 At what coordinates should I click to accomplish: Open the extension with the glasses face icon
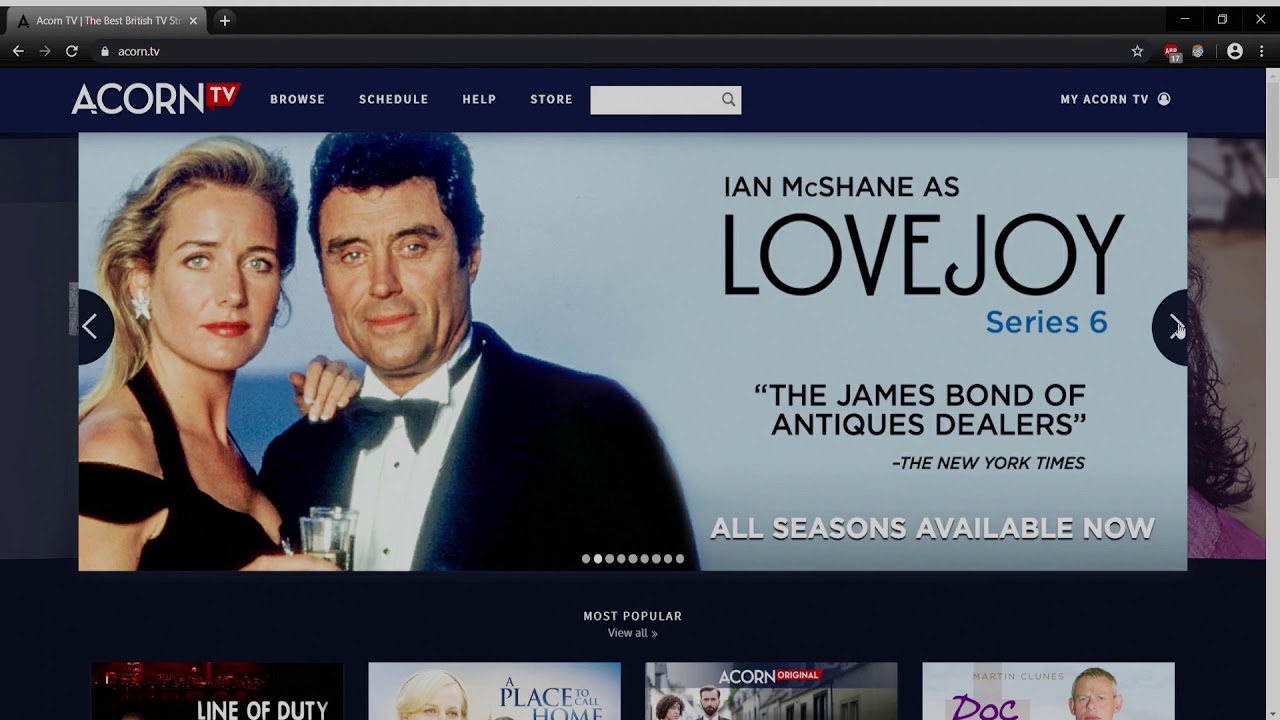click(x=1198, y=51)
